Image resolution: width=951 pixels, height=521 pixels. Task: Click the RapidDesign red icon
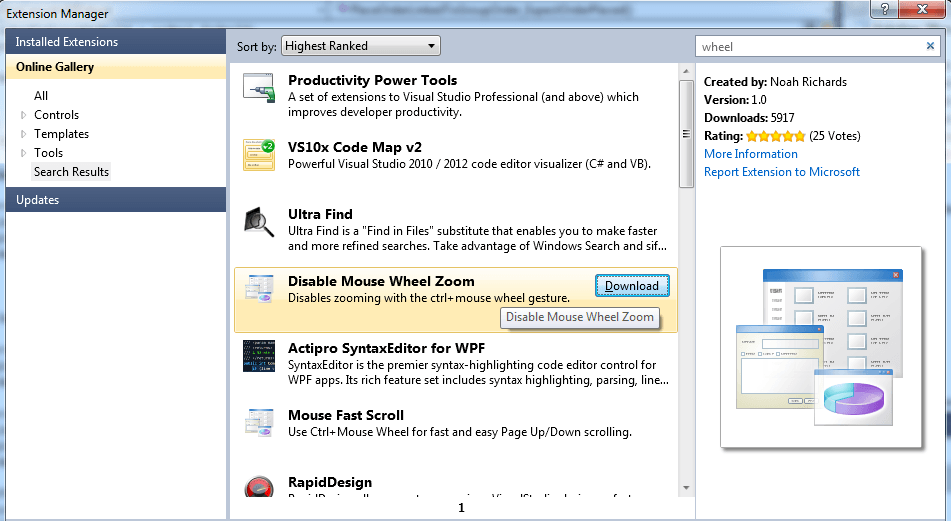[259, 488]
